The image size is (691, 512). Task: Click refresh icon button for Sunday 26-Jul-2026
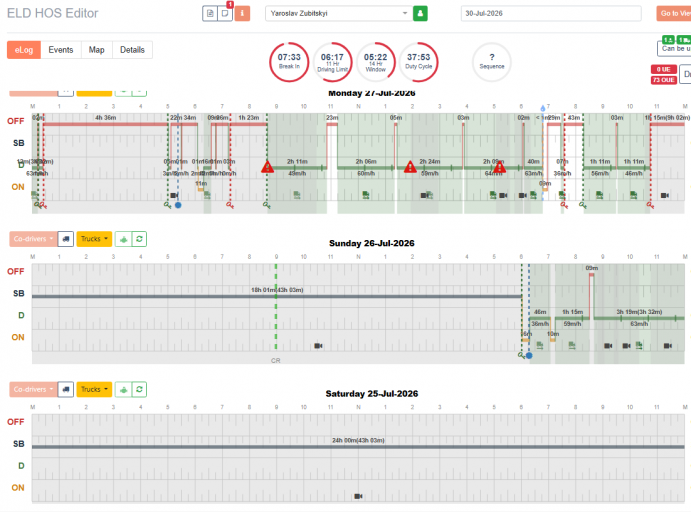pyautogui.click(x=139, y=239)
